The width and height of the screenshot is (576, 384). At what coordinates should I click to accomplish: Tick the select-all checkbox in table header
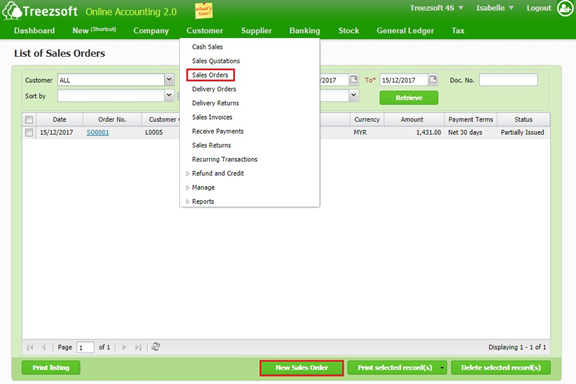[x=29, y=120]
